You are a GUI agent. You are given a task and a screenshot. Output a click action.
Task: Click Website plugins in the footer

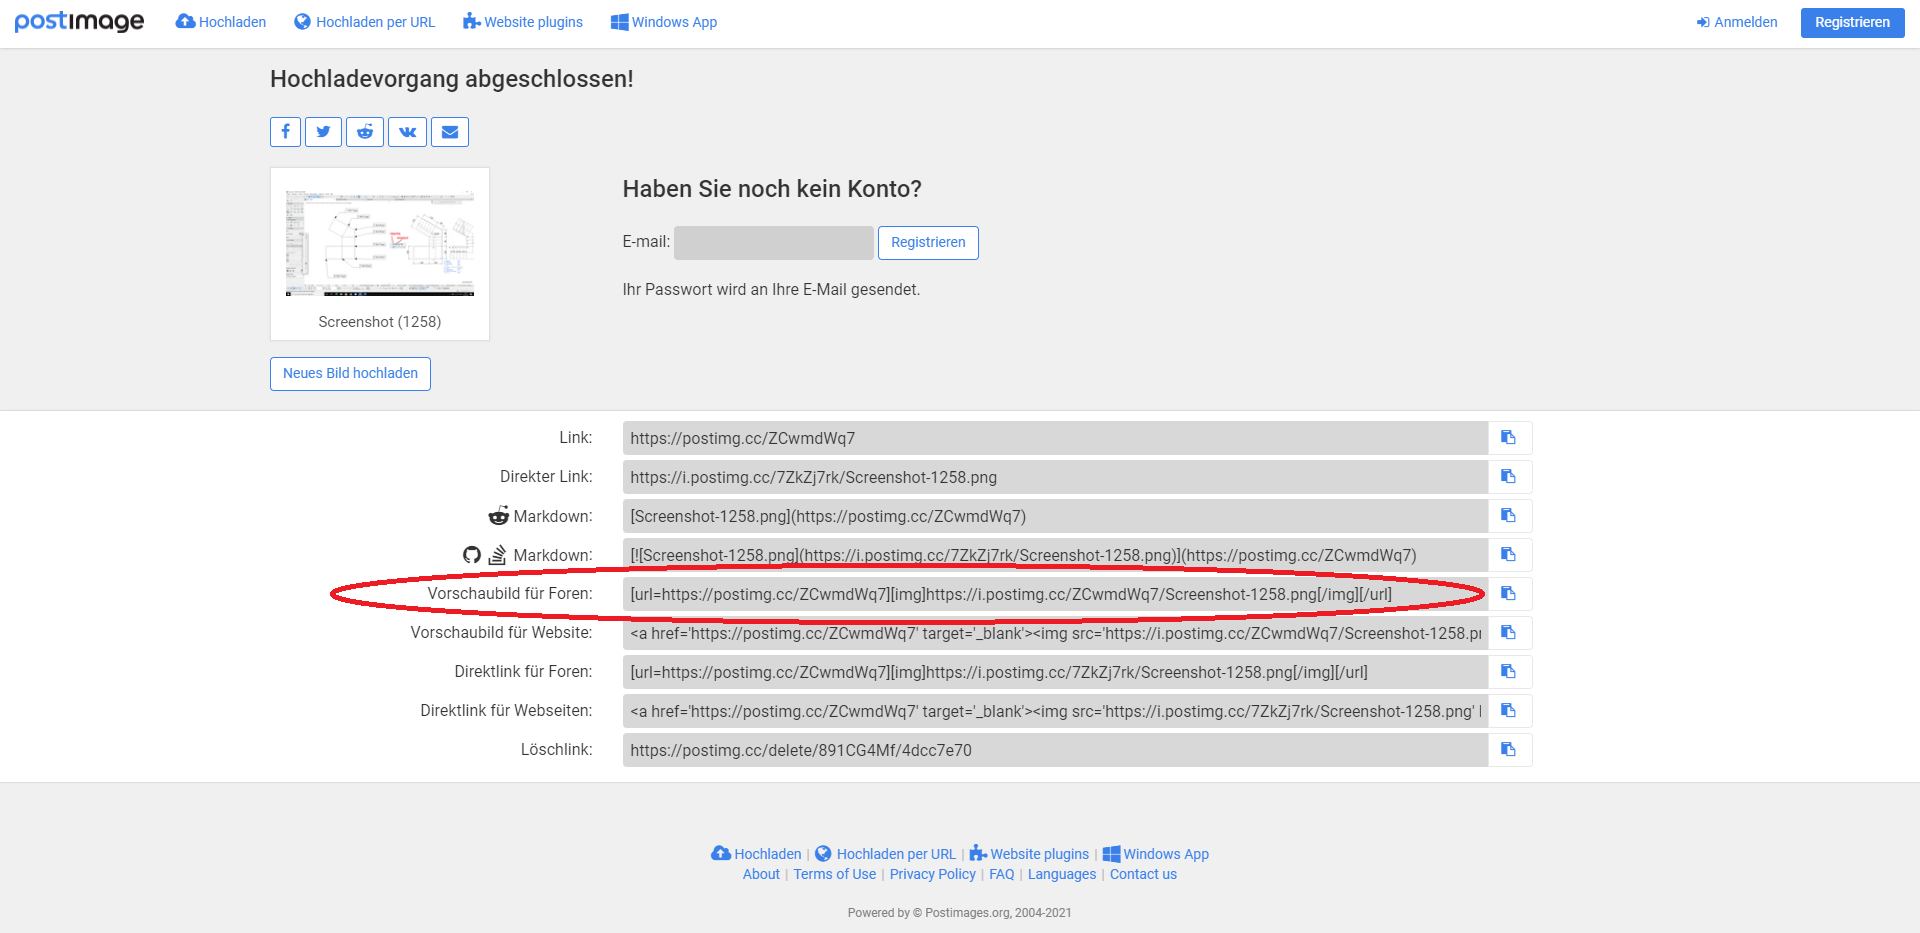pos(1029,854)
